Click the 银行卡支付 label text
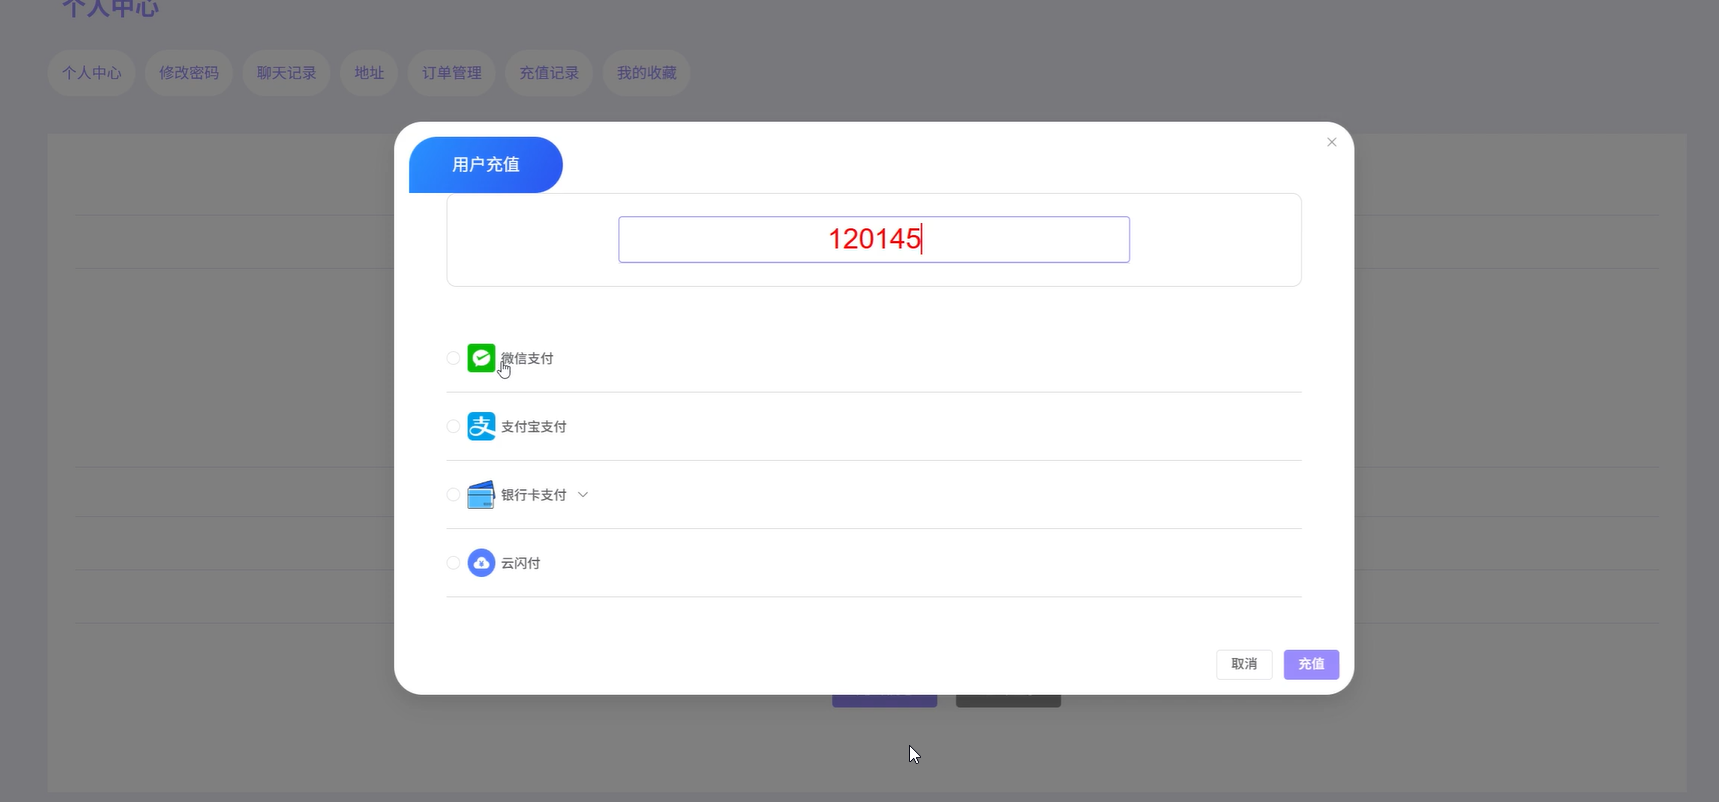1719x802 pixels. (x=534, y=494)
